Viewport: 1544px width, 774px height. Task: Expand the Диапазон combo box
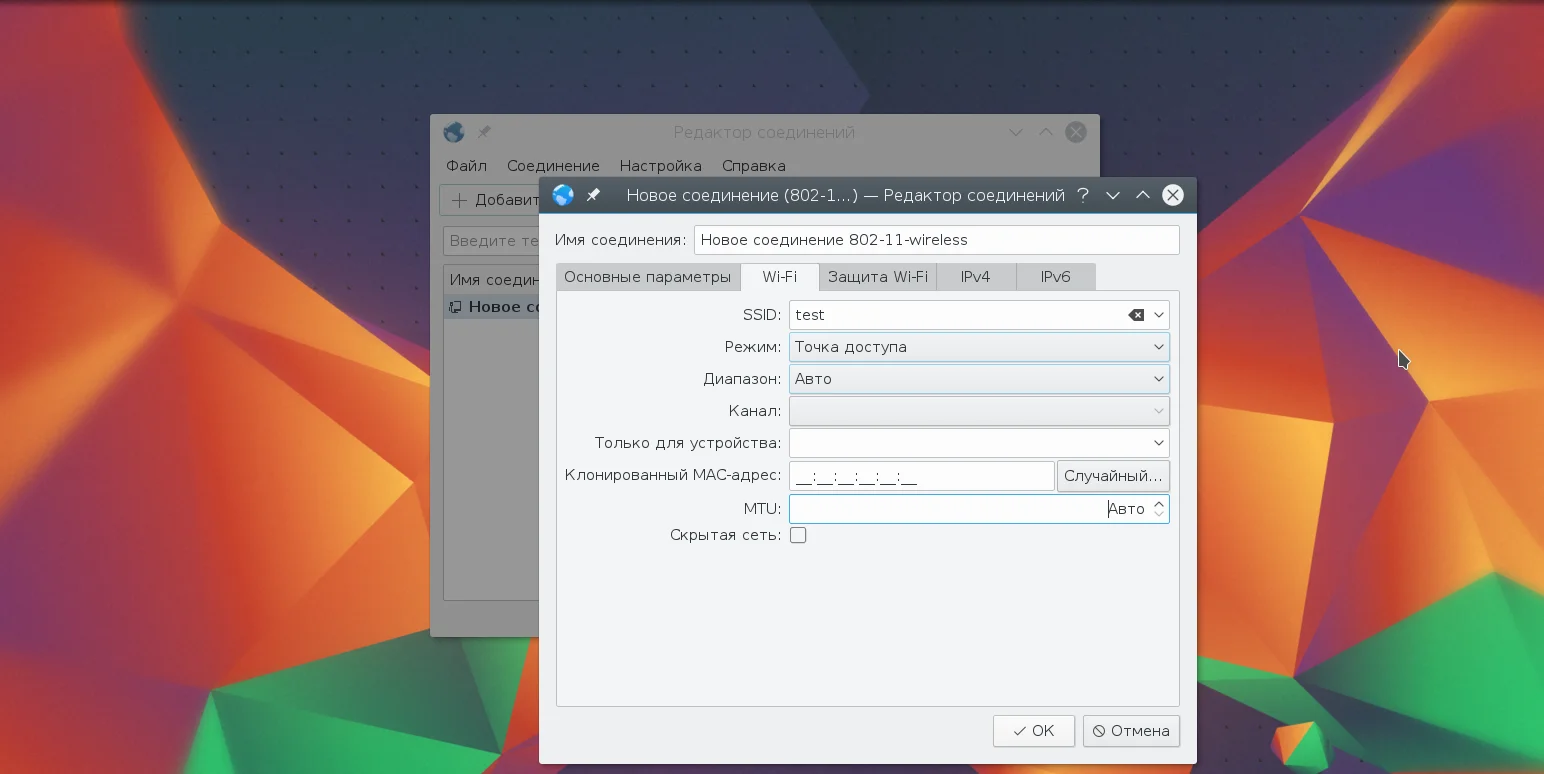pos(978,379)
